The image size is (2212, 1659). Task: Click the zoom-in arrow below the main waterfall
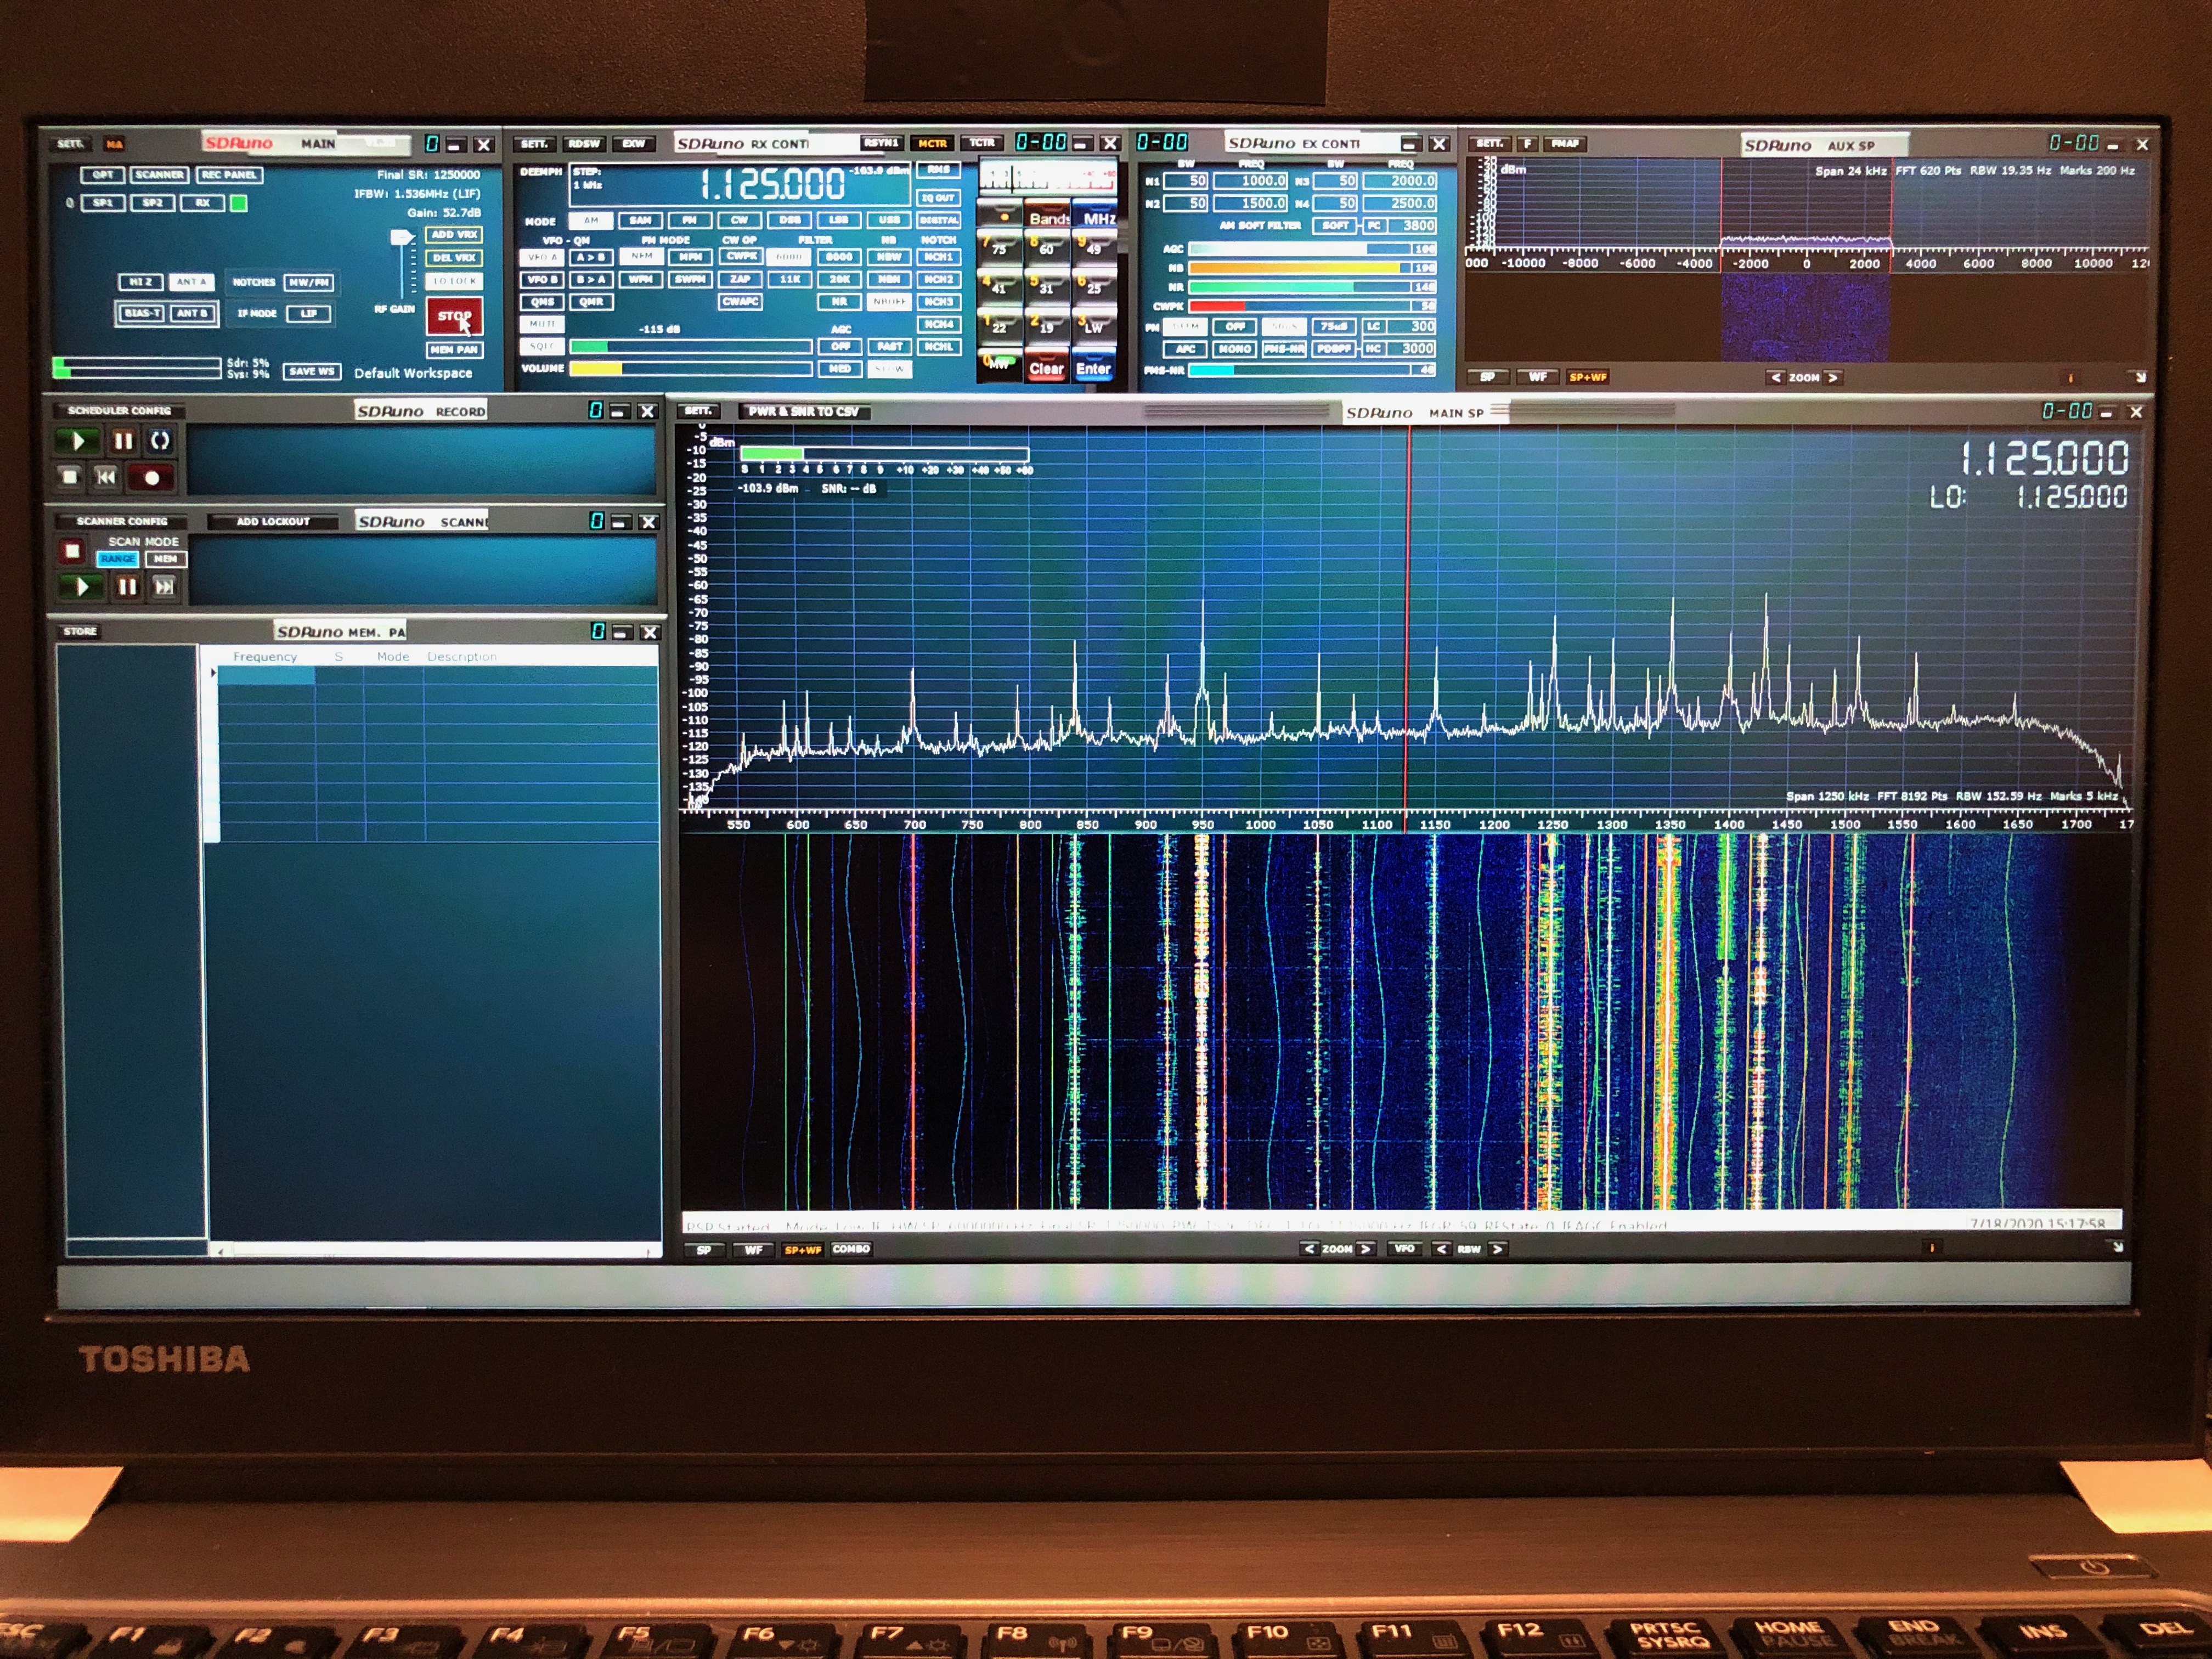1366,1248
